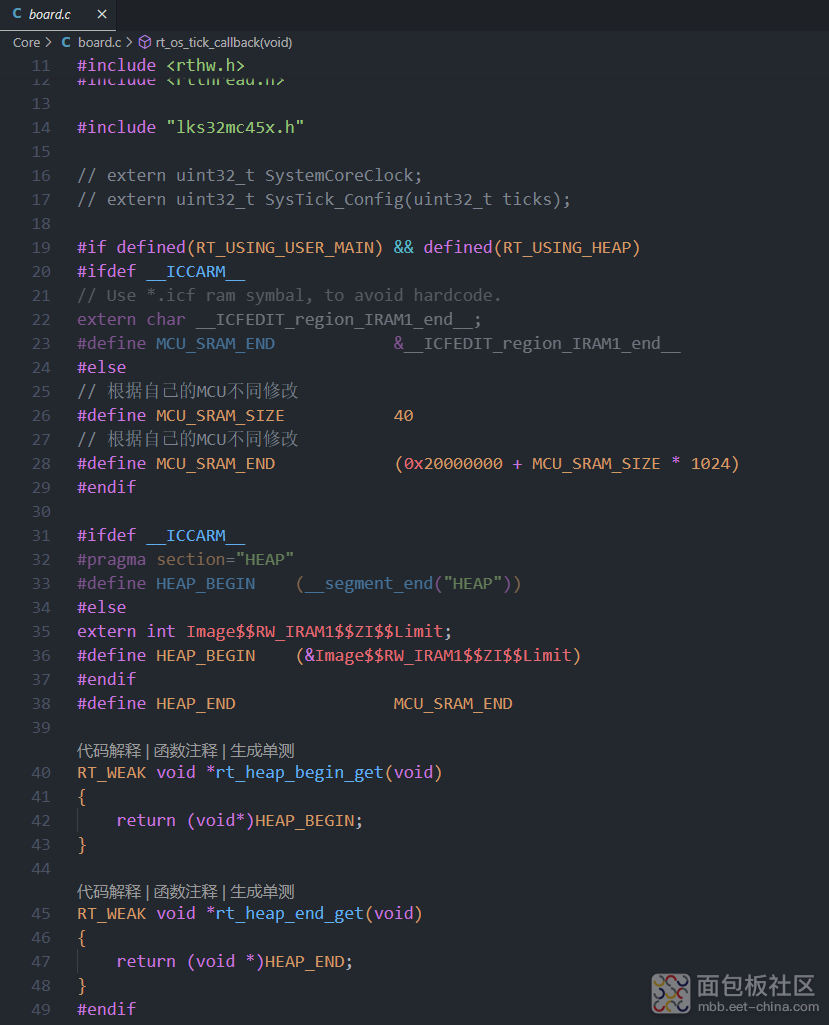Click the value 40 of MCU_SRAM_SIZE
The width and height of the screenshot is (829, 1025).
403,416
